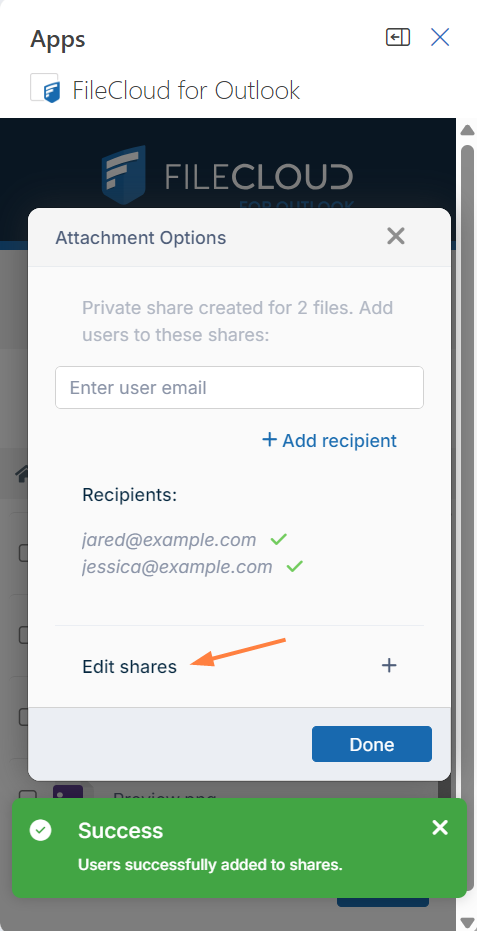The height and width of the screenshot is (931, 477).
Task: Click the Success check circle icon
Action: click(x=40, y=830)
